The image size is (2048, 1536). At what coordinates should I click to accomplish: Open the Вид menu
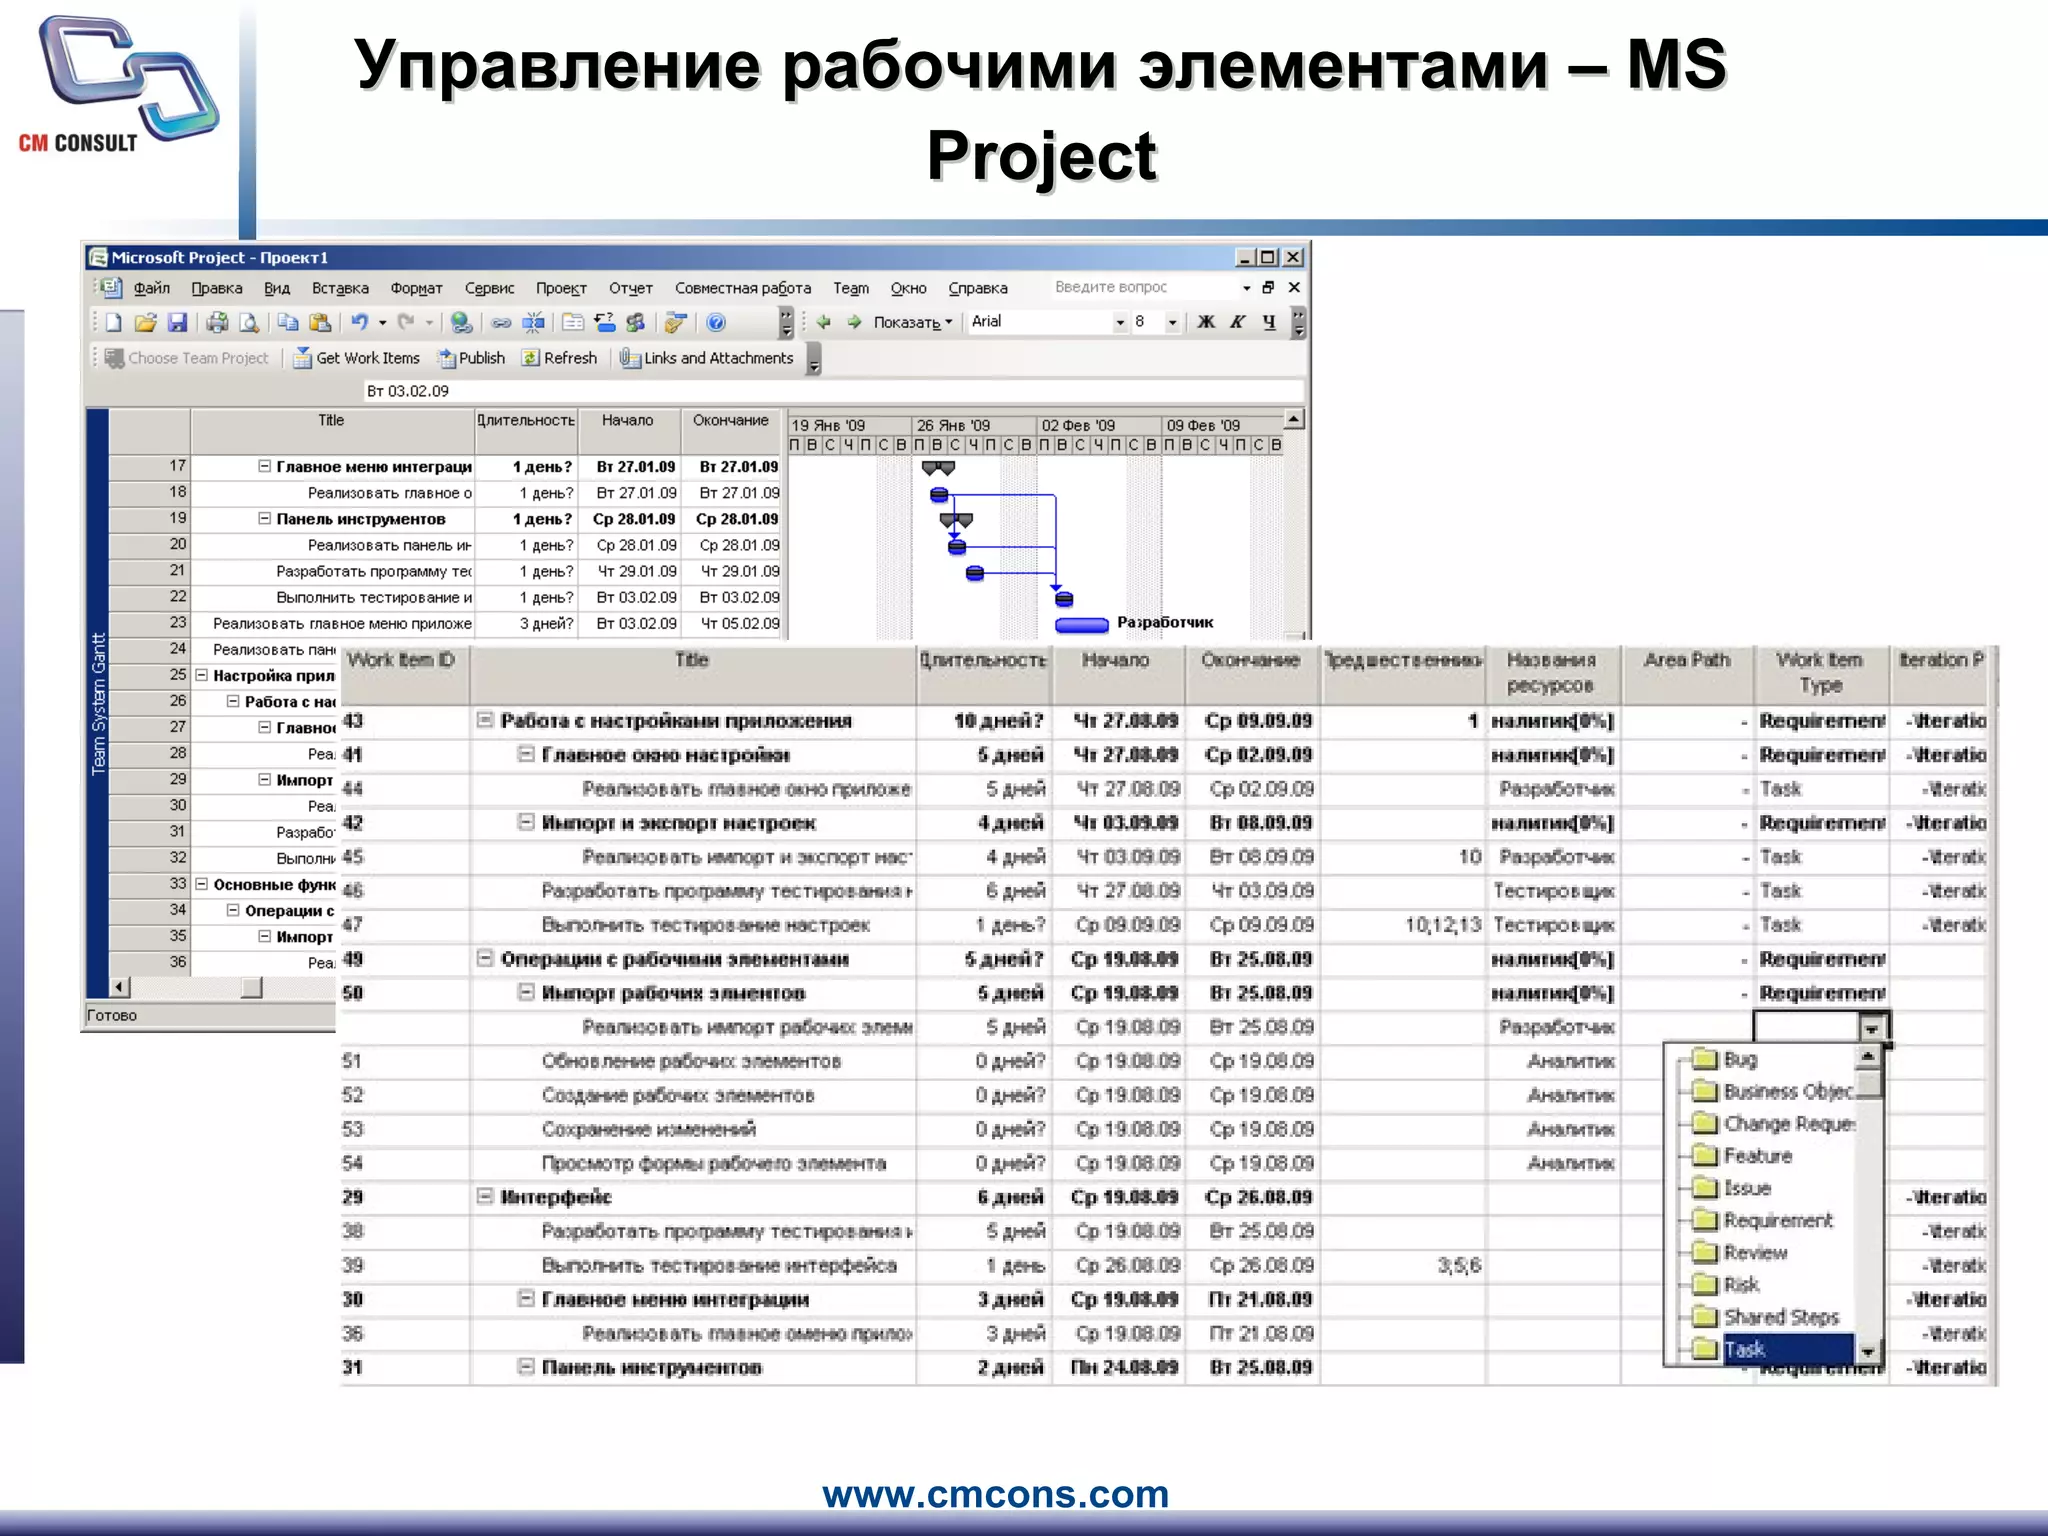point(277,288)
